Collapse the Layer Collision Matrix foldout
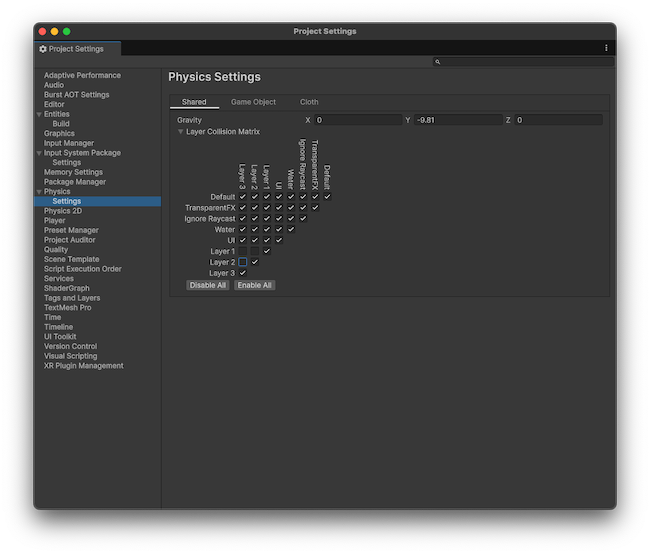650x554 pixels. coord(181,132)
